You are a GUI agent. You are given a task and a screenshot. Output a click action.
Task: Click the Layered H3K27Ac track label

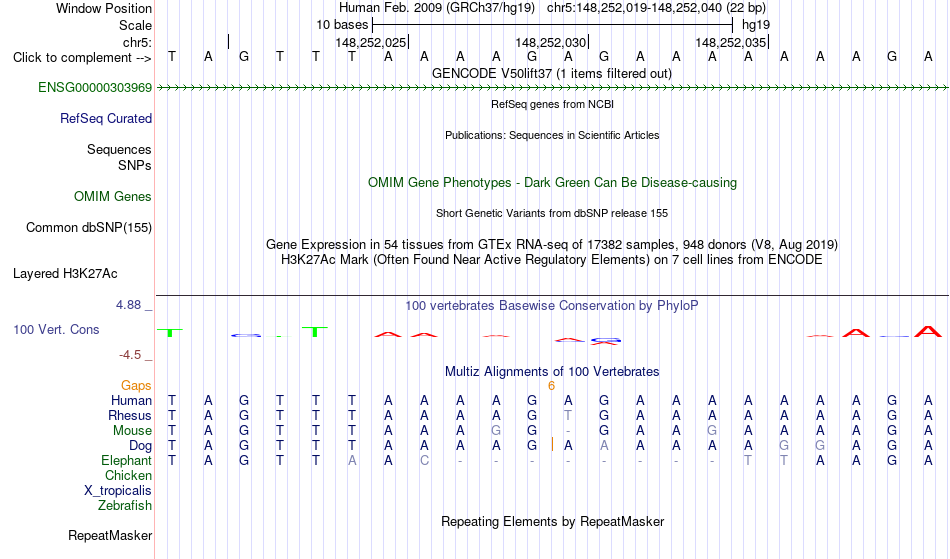coord(65,274)
